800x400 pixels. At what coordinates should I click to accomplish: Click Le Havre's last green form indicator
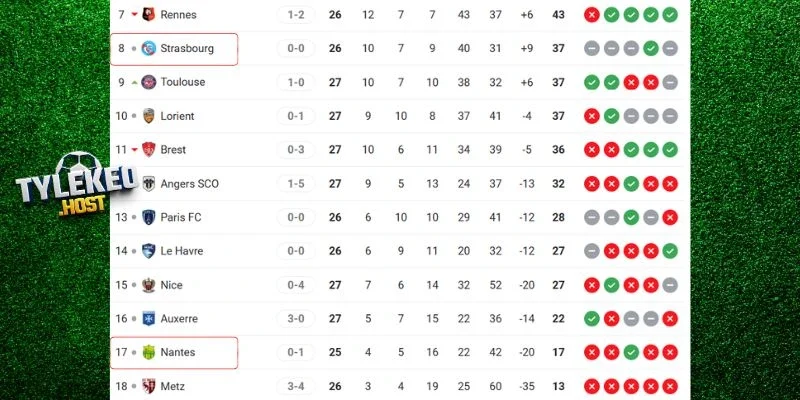pos(670,251)
